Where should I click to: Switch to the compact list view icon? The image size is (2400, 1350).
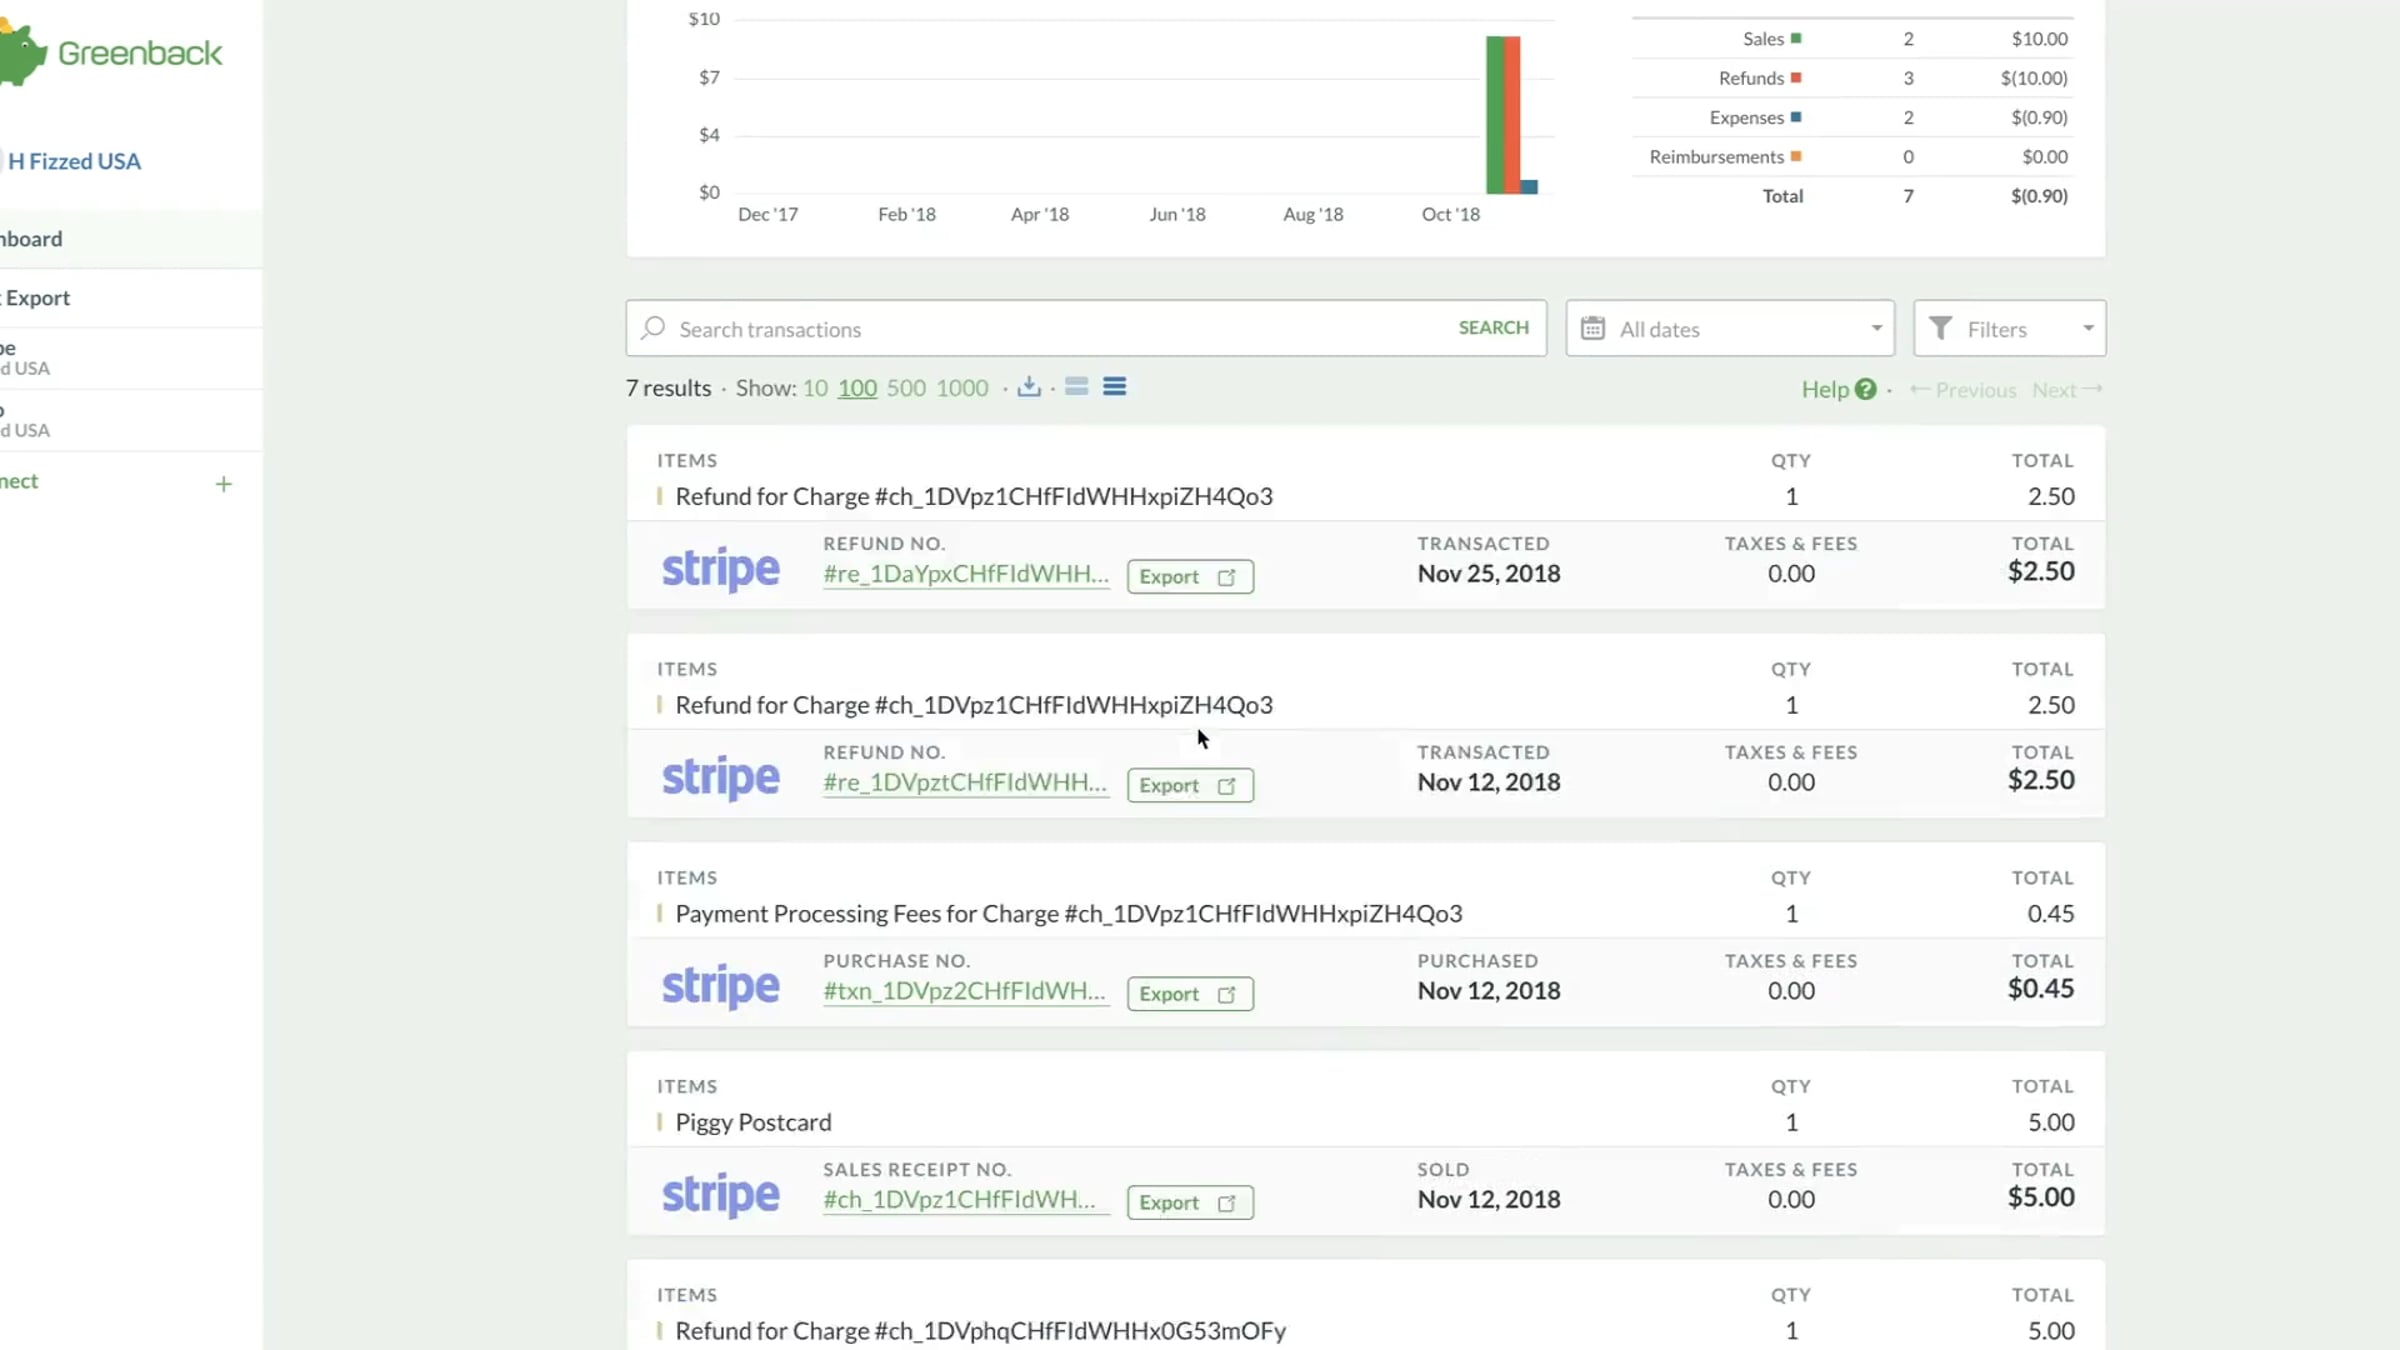pos(1076,387)
